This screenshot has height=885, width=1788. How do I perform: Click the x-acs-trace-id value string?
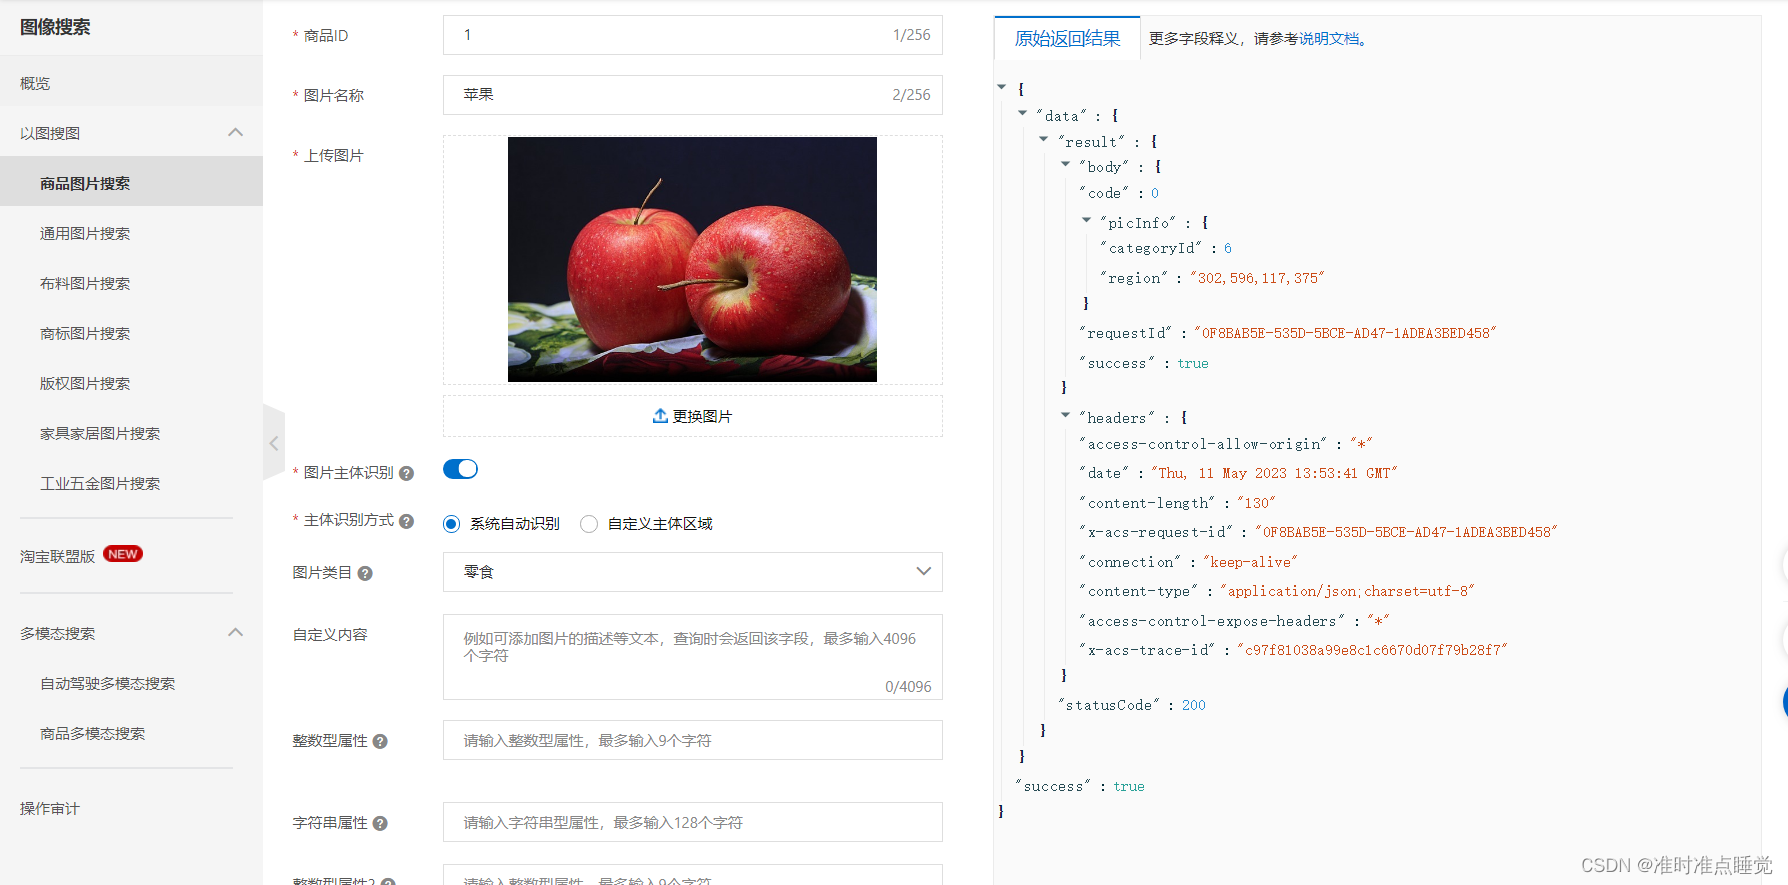1372,650
